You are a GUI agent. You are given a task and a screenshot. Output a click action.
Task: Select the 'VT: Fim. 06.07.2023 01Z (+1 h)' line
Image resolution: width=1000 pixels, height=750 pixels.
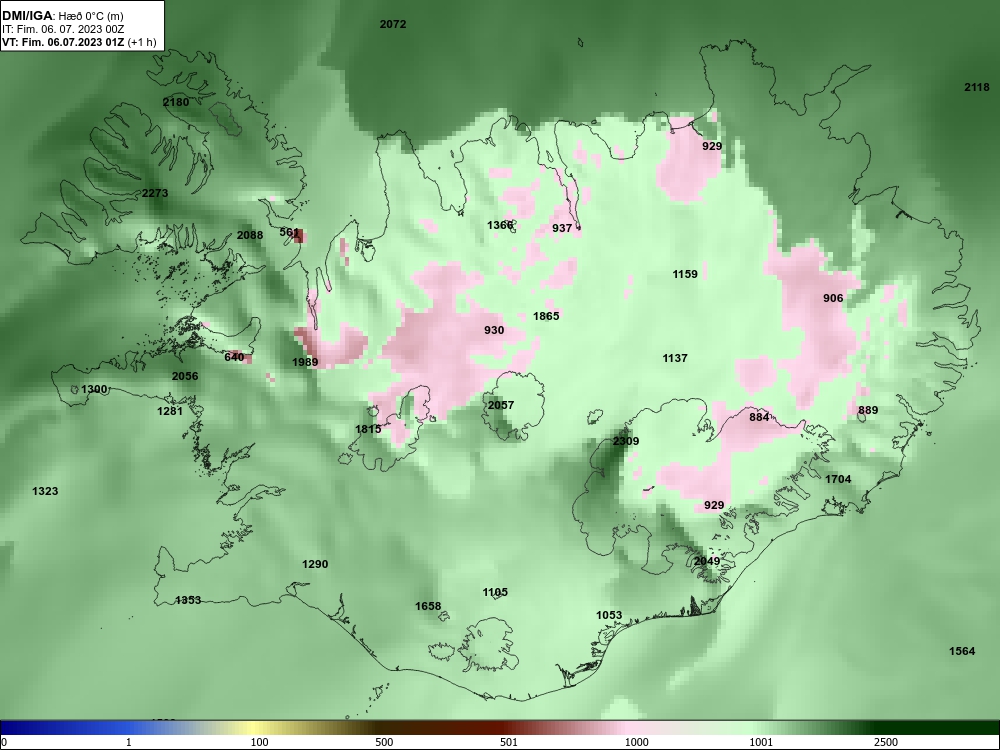pos(79,43)
